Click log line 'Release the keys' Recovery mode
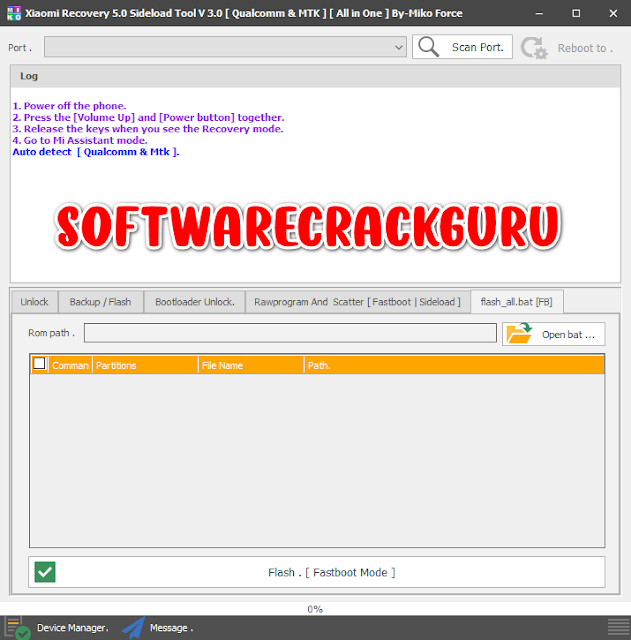Screen dimensions: 631x640 click(x=148, y=129)
